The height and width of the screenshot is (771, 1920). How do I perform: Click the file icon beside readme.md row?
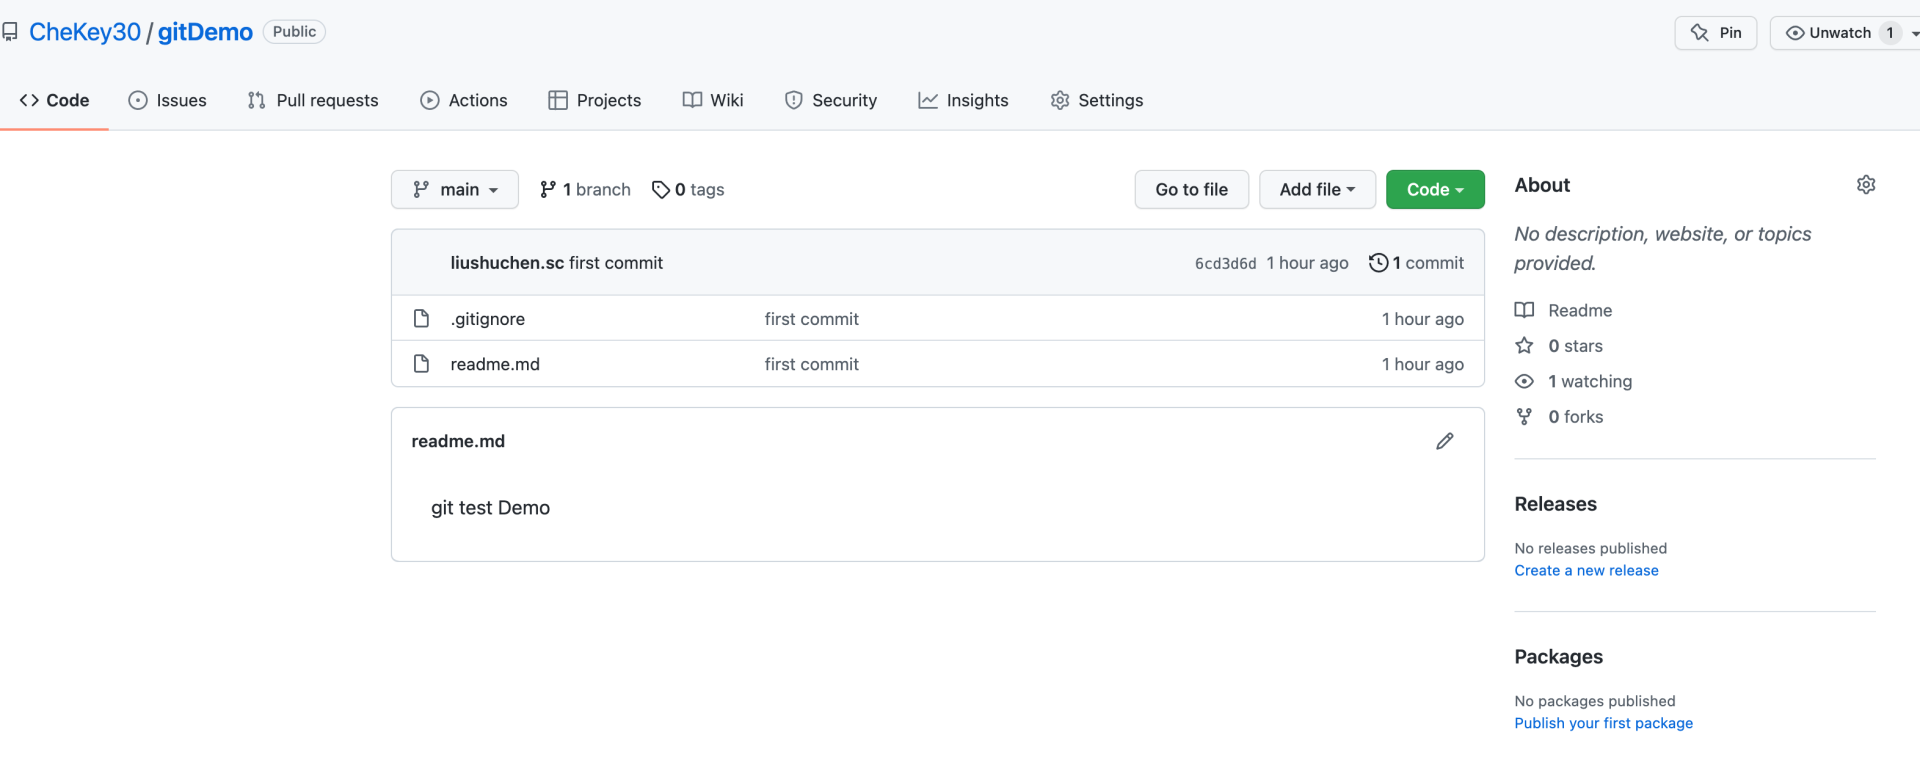tap(421, 364)
